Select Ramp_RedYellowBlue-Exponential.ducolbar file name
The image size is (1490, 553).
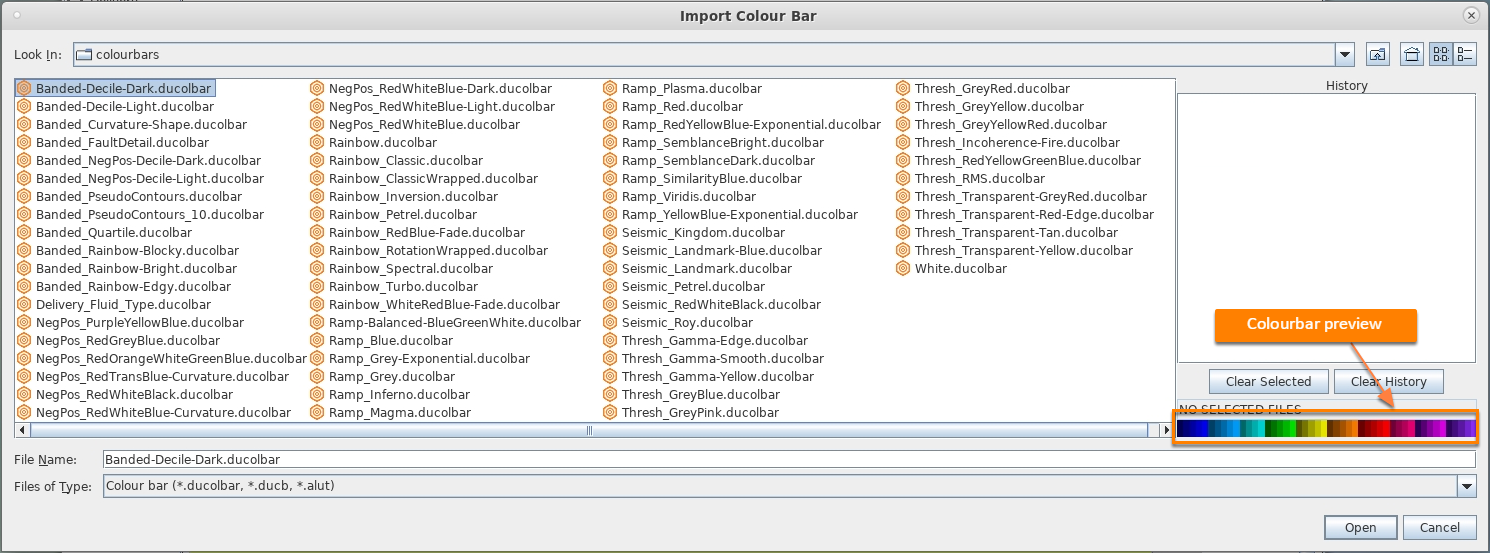(751, 124)
